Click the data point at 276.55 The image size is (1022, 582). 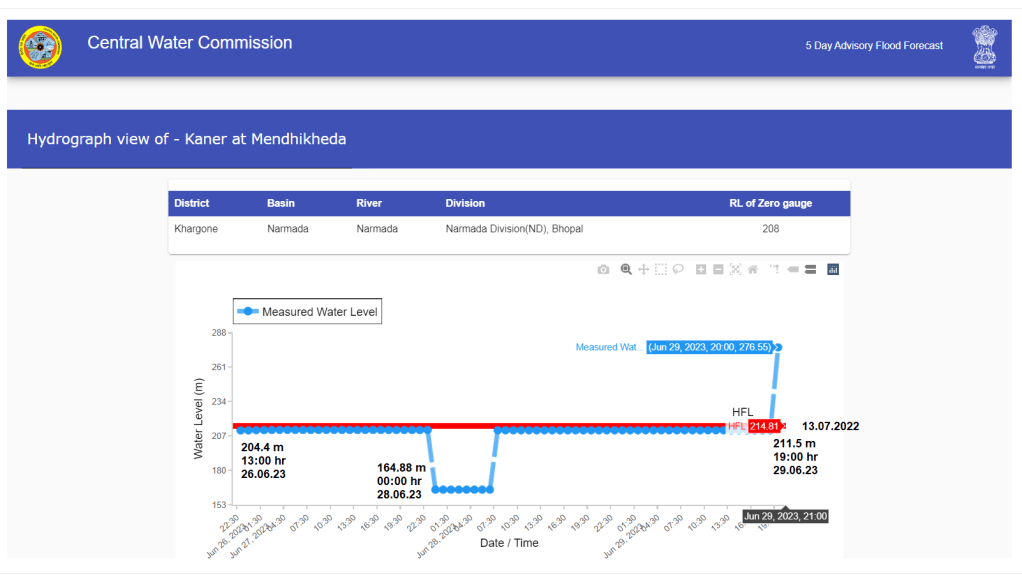click(x=778, y=347)
